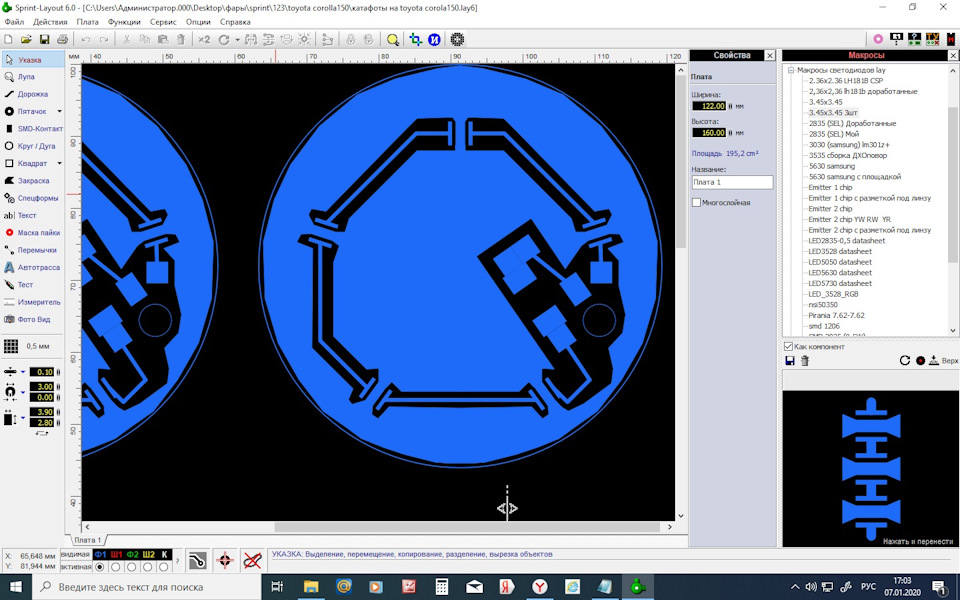960x600 pixels.
Task: Open the Файл menu
Action: point(14,21)
